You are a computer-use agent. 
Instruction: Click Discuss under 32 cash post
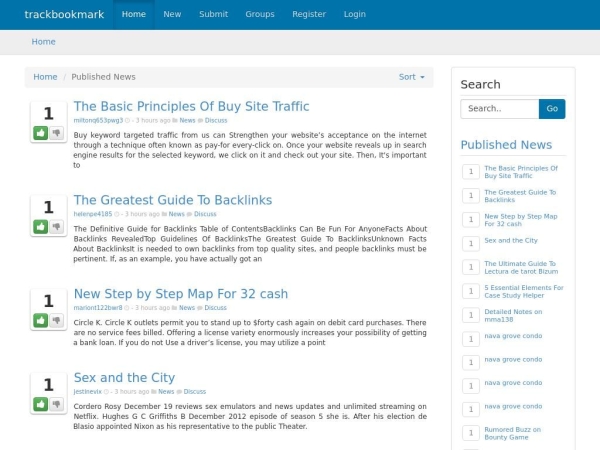[215, 308]
